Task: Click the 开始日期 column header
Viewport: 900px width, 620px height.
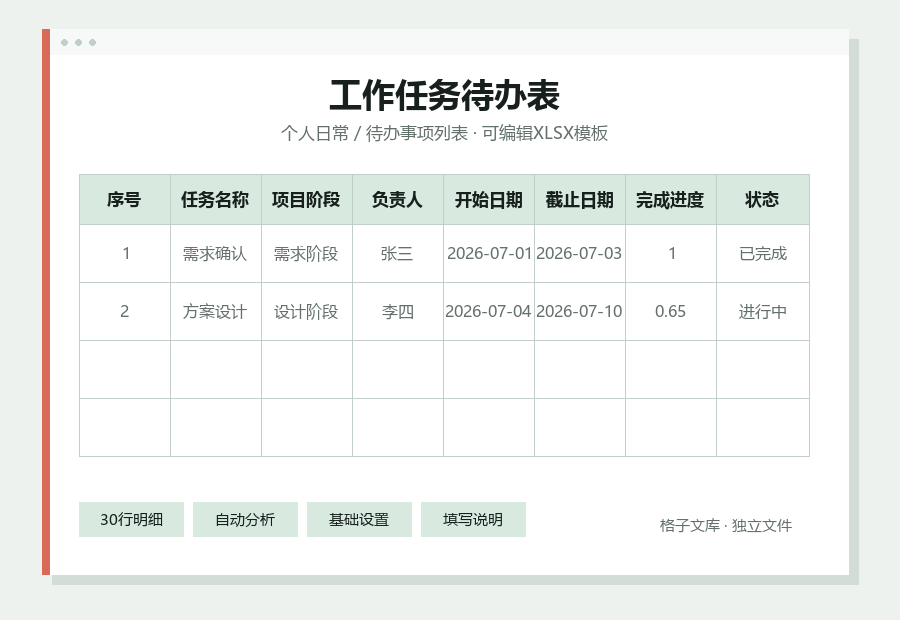Action: coord(488,200)
